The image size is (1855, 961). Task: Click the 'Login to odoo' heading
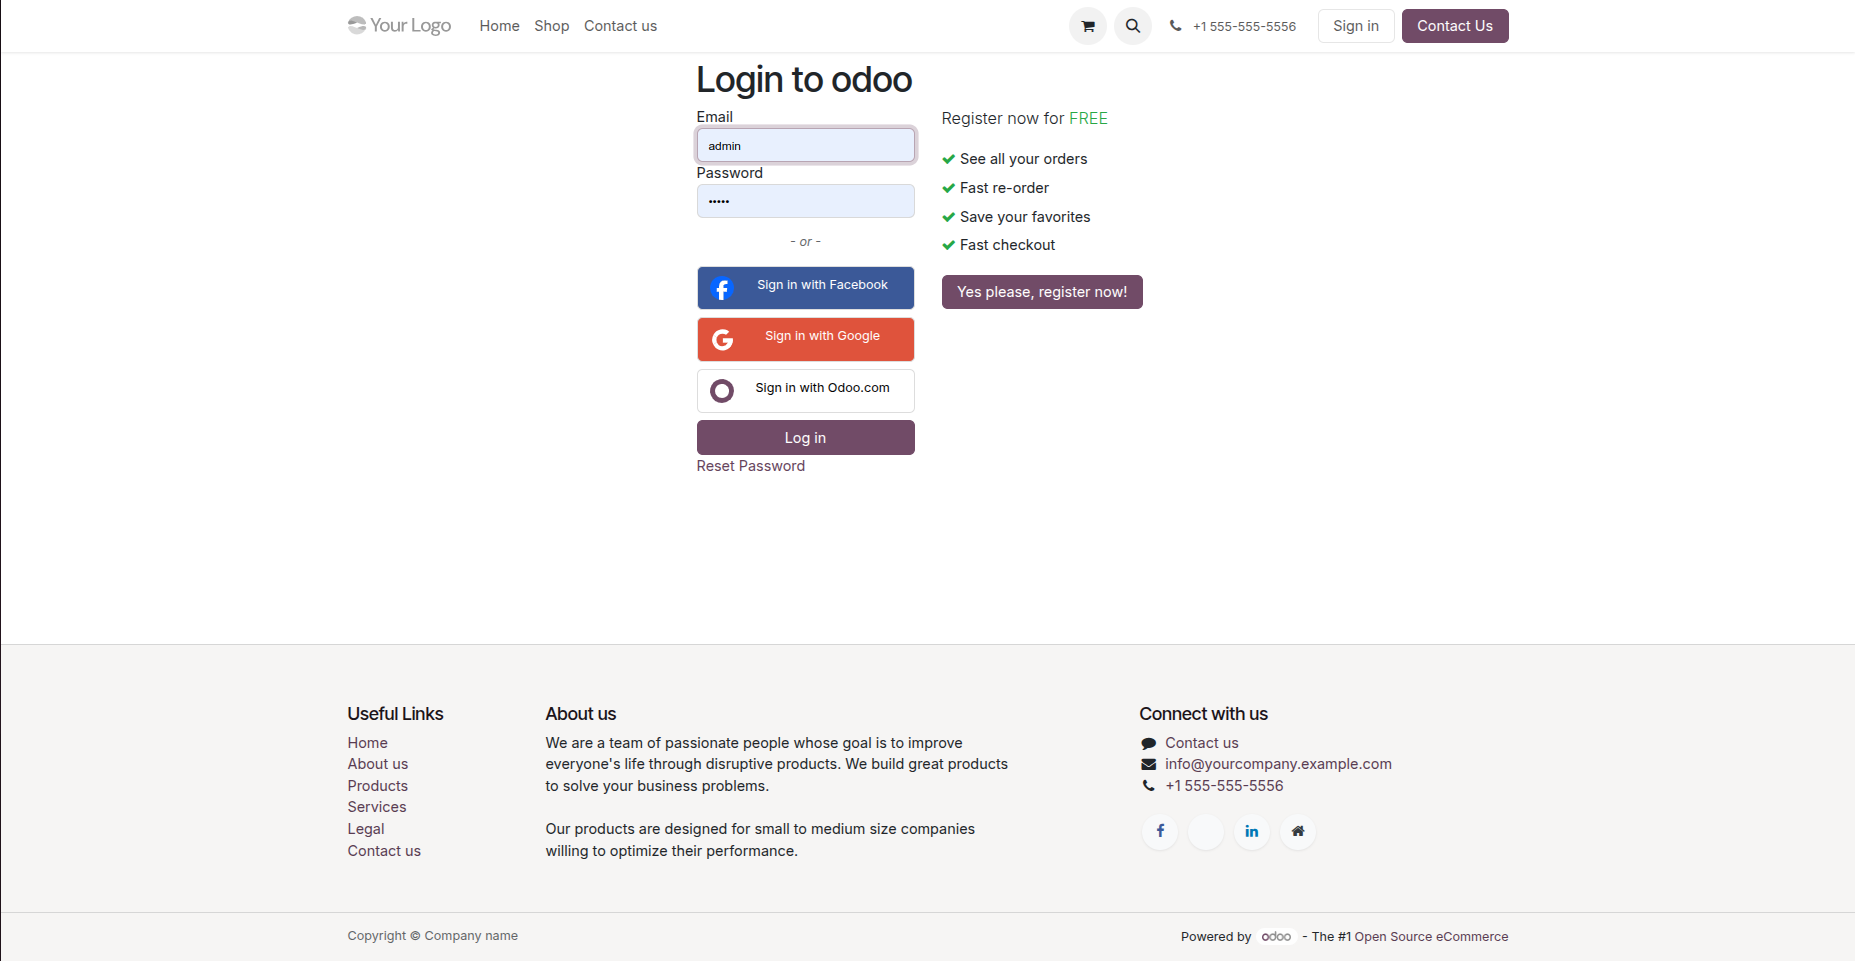click(x=804, y=79)
